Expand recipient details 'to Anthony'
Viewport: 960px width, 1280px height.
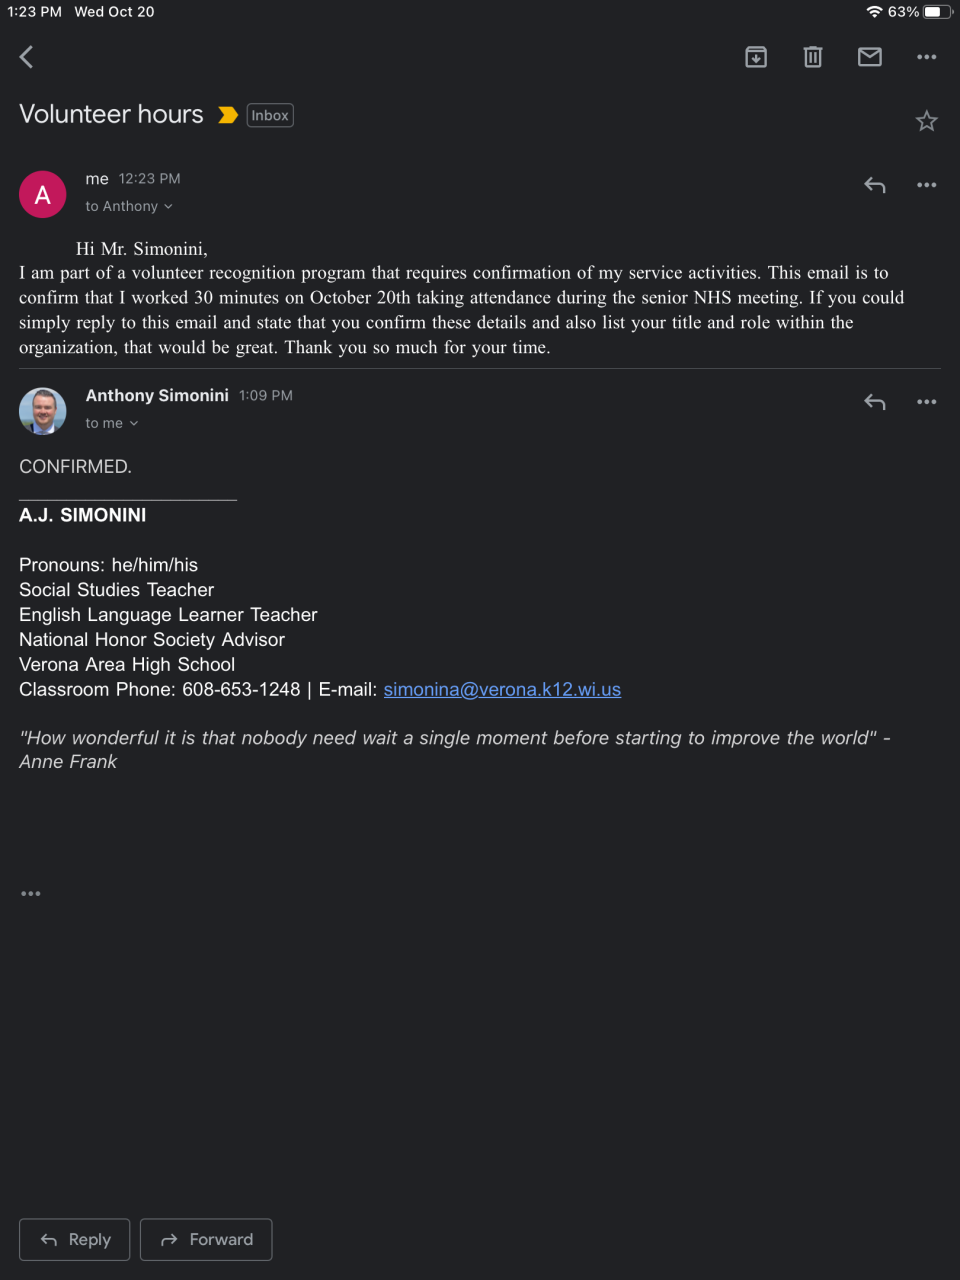pyautogui.click(x=129, y=206)
